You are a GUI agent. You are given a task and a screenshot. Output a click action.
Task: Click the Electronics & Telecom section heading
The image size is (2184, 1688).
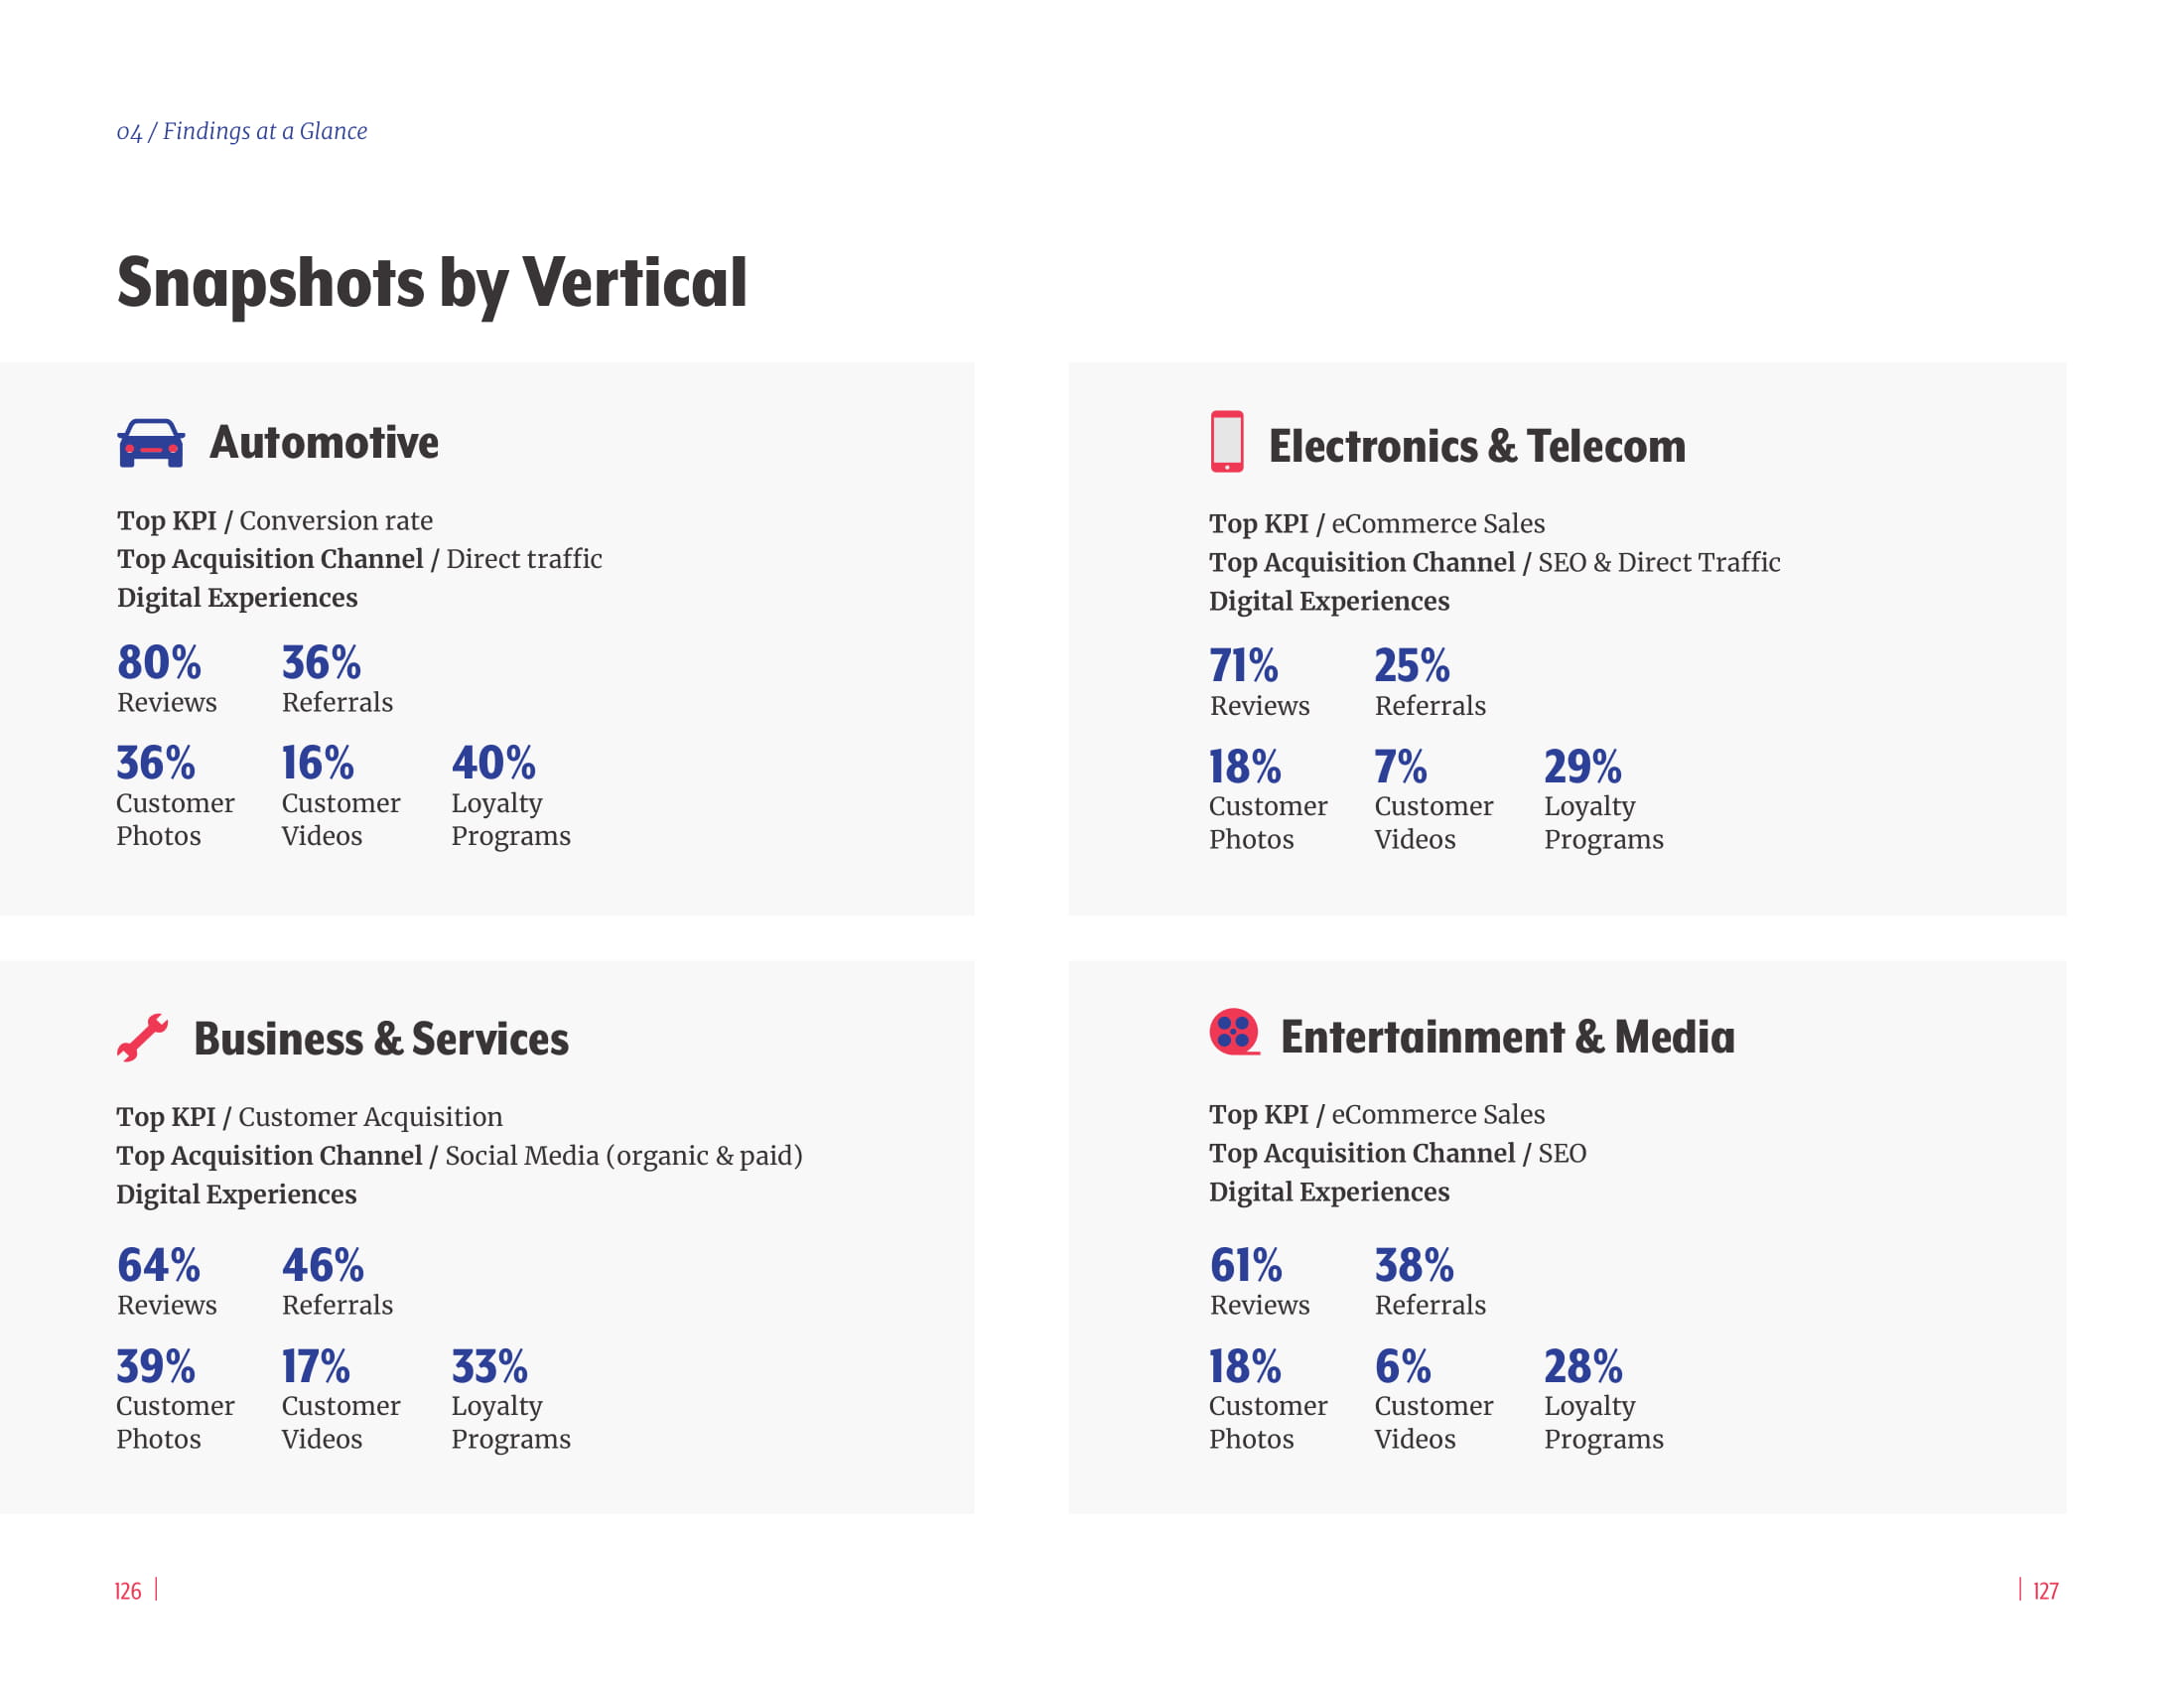pos(1476,446)
